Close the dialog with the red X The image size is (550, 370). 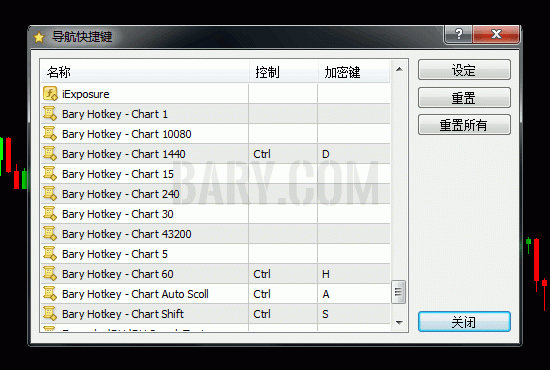click(x=496, y=34)
